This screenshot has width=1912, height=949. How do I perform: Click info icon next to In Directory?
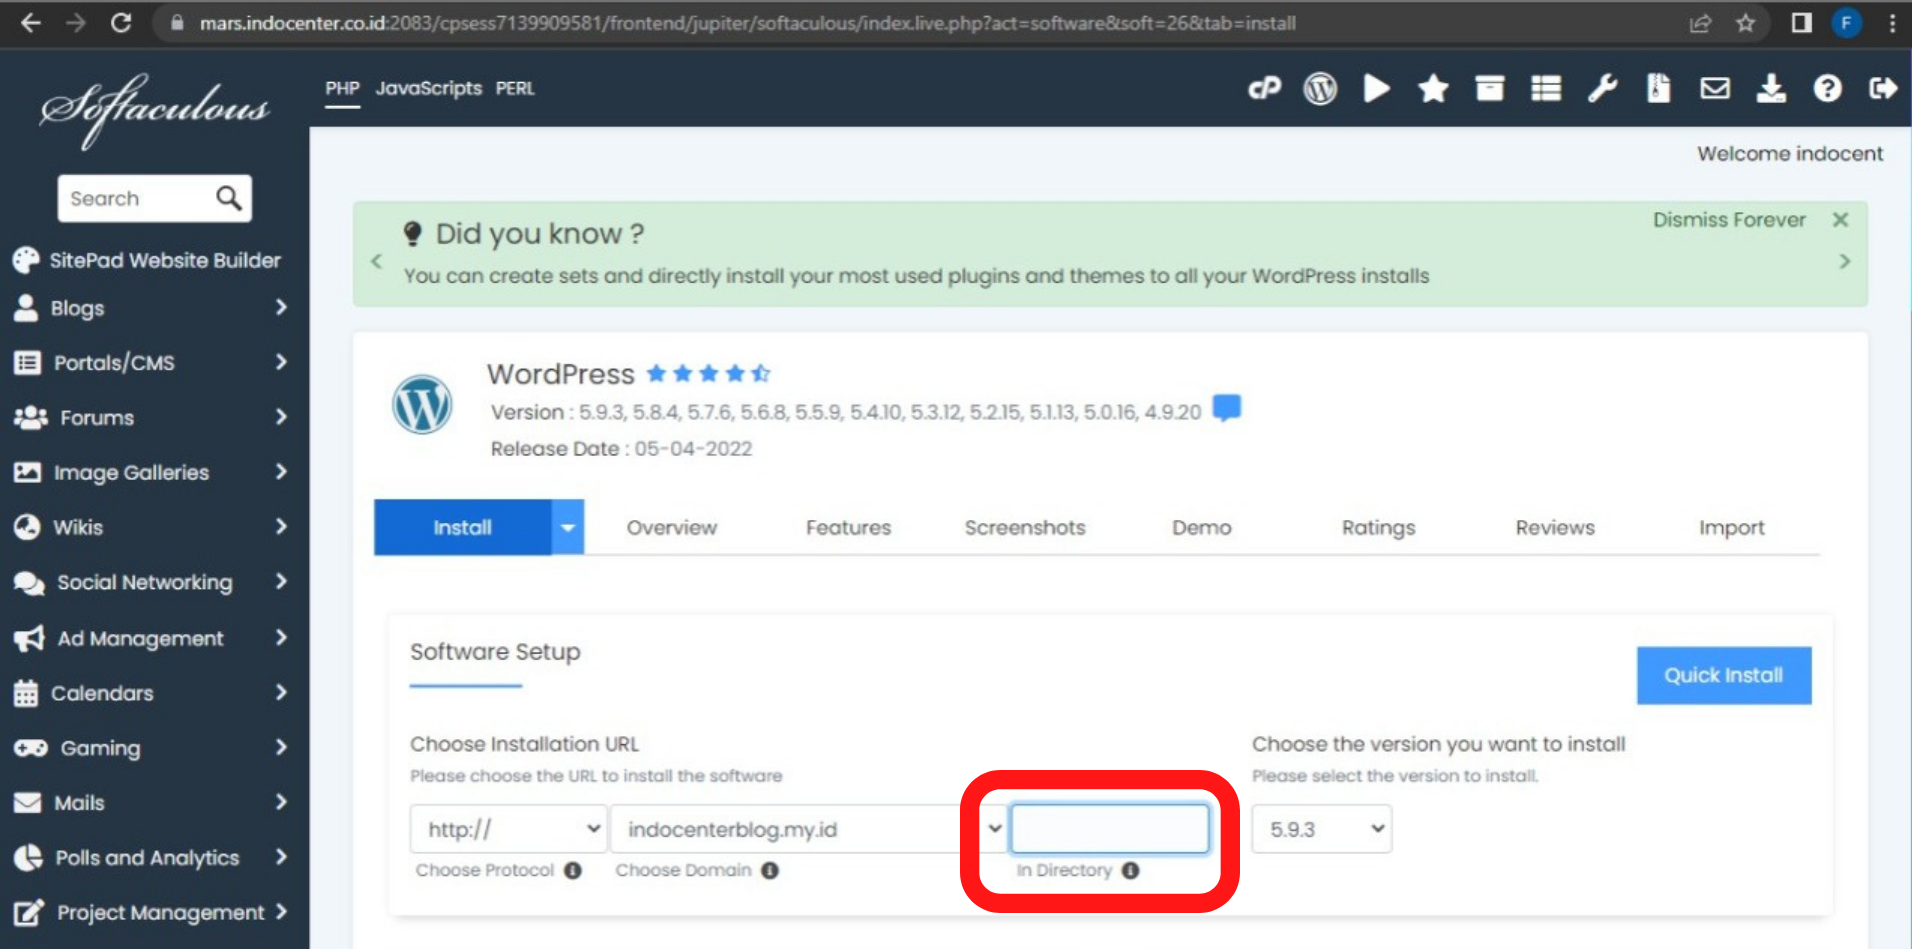point(1131,871)
